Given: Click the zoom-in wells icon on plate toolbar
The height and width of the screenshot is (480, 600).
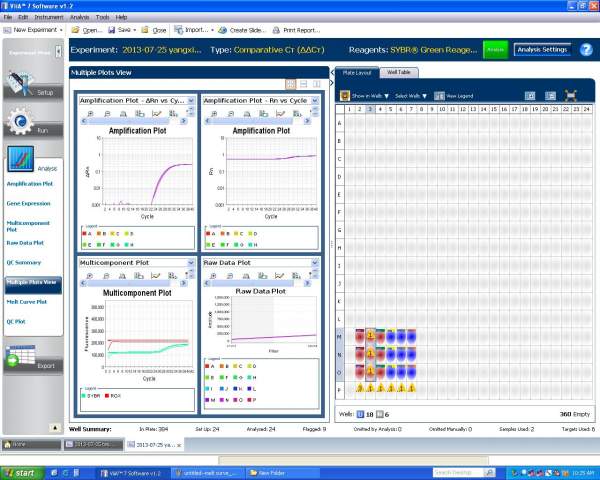Looking at the screenshot, I should pyautogui.click(x=530, y=96).
